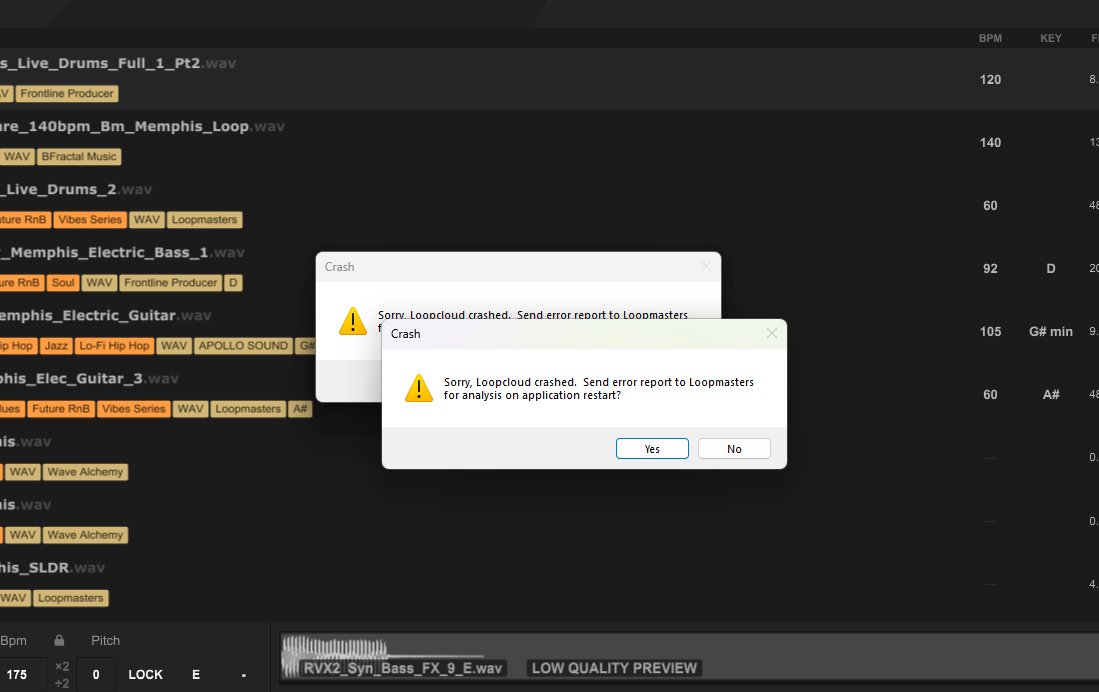Sort by the BPM column header

[990, 38]
